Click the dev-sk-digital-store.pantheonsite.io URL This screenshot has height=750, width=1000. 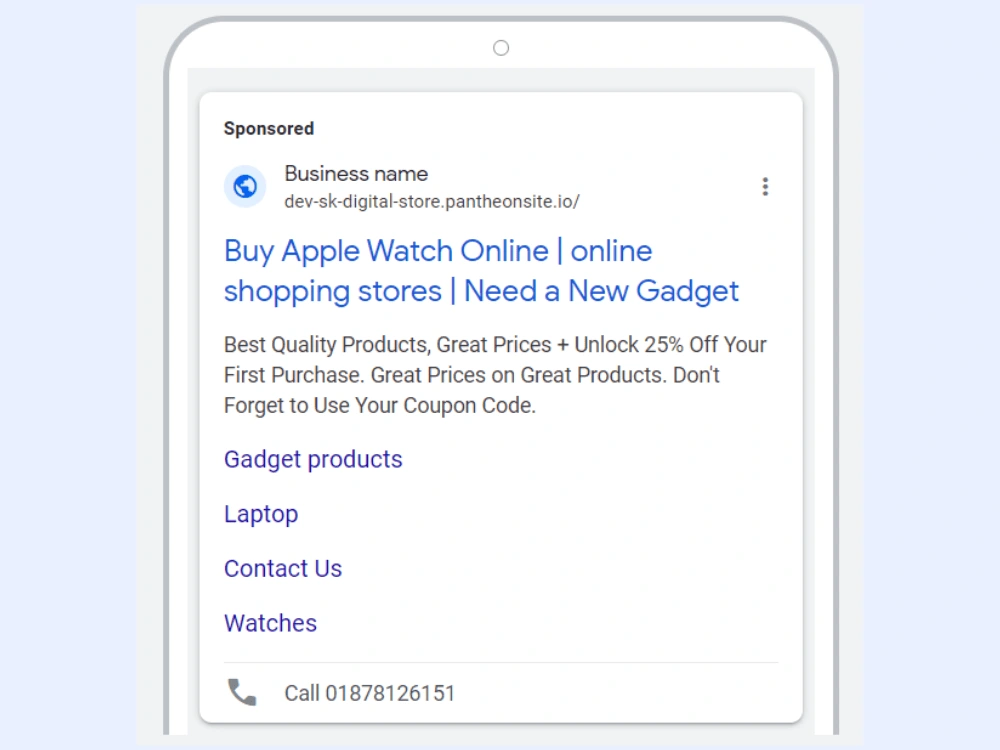[x=432, y=202]
